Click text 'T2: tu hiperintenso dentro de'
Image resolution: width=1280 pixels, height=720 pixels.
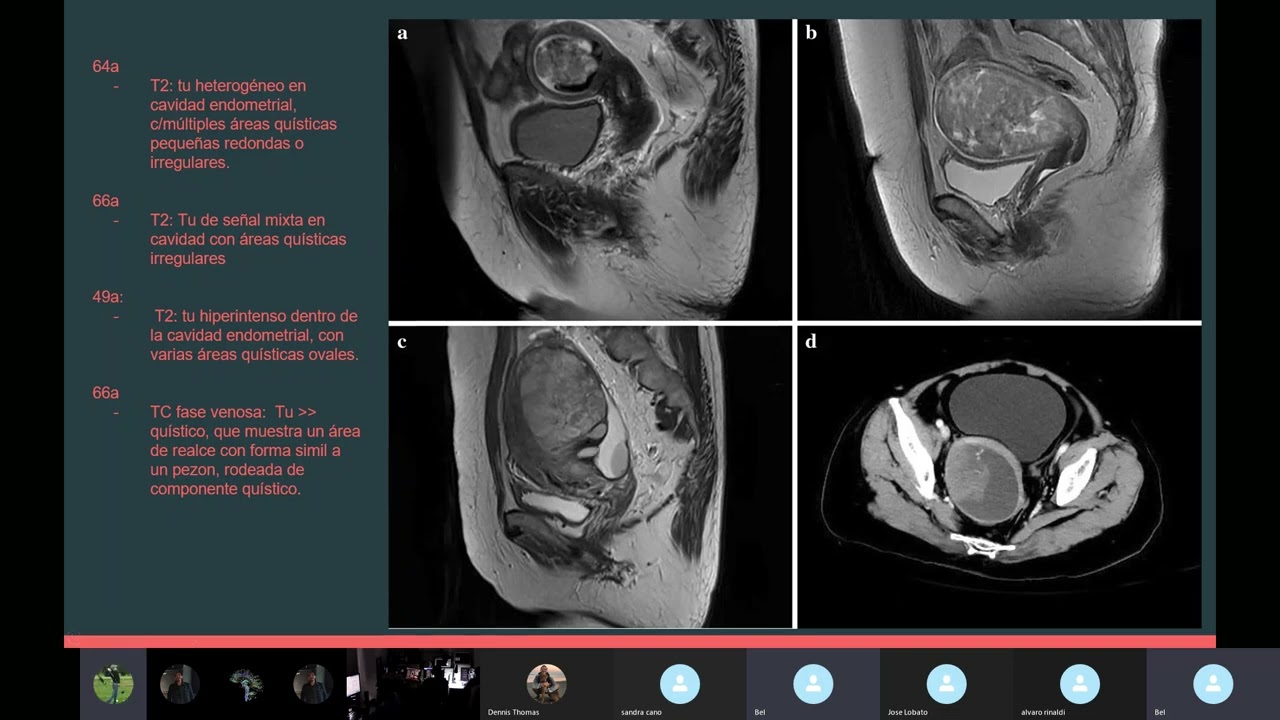[x=255, y=316]
